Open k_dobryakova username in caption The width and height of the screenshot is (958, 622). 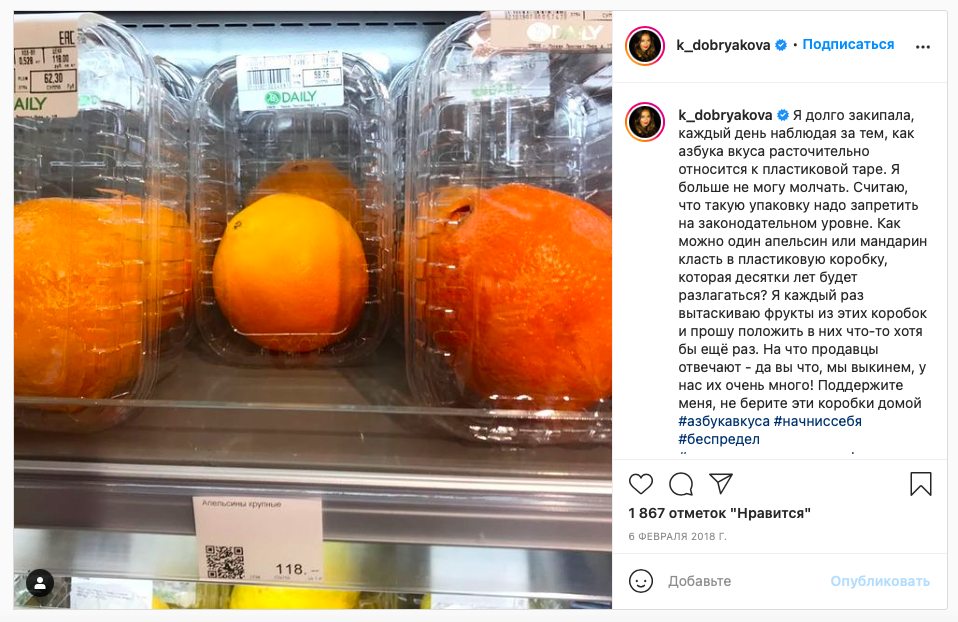725,115
